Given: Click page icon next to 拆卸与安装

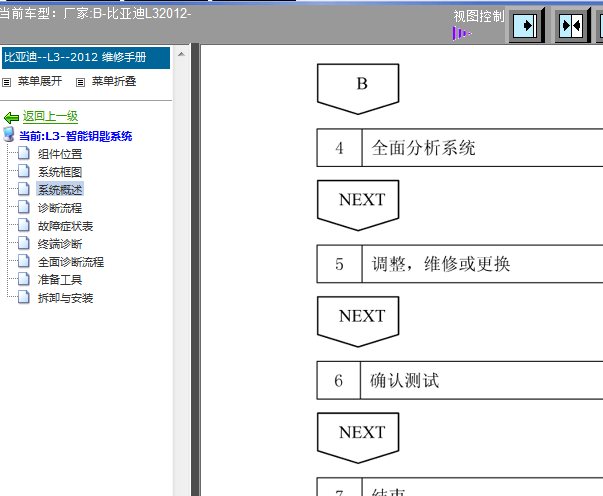Looking at the screenshot, I should [x=23, y=297].
